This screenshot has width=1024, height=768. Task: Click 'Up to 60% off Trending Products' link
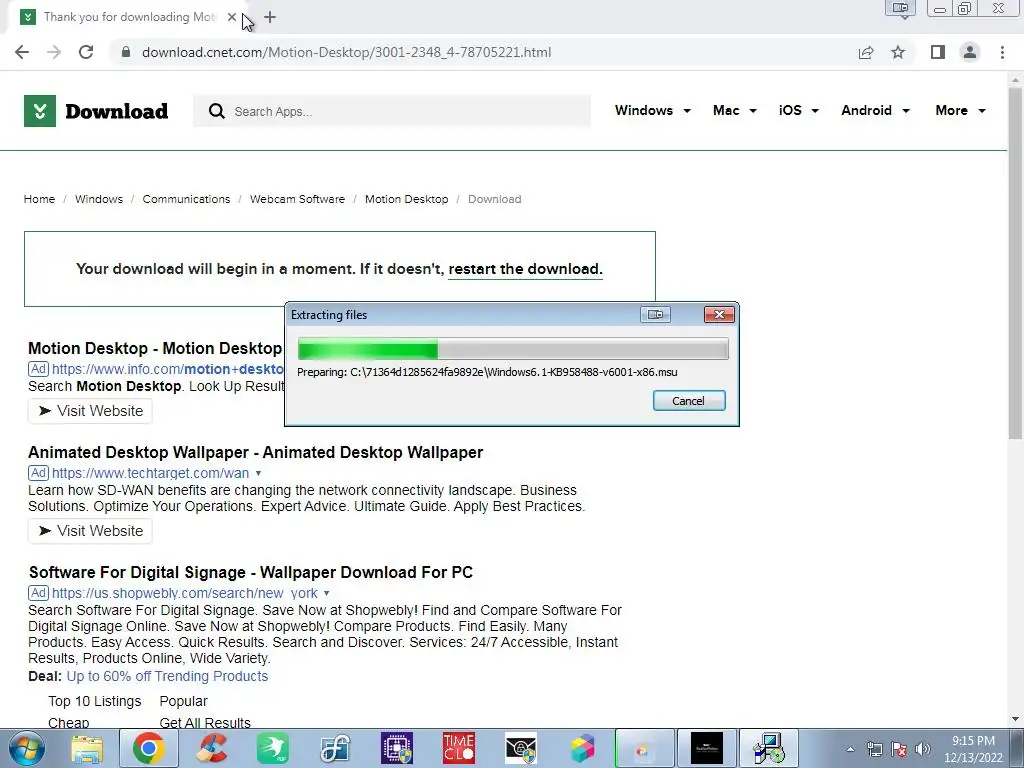(x=167, y=677)
